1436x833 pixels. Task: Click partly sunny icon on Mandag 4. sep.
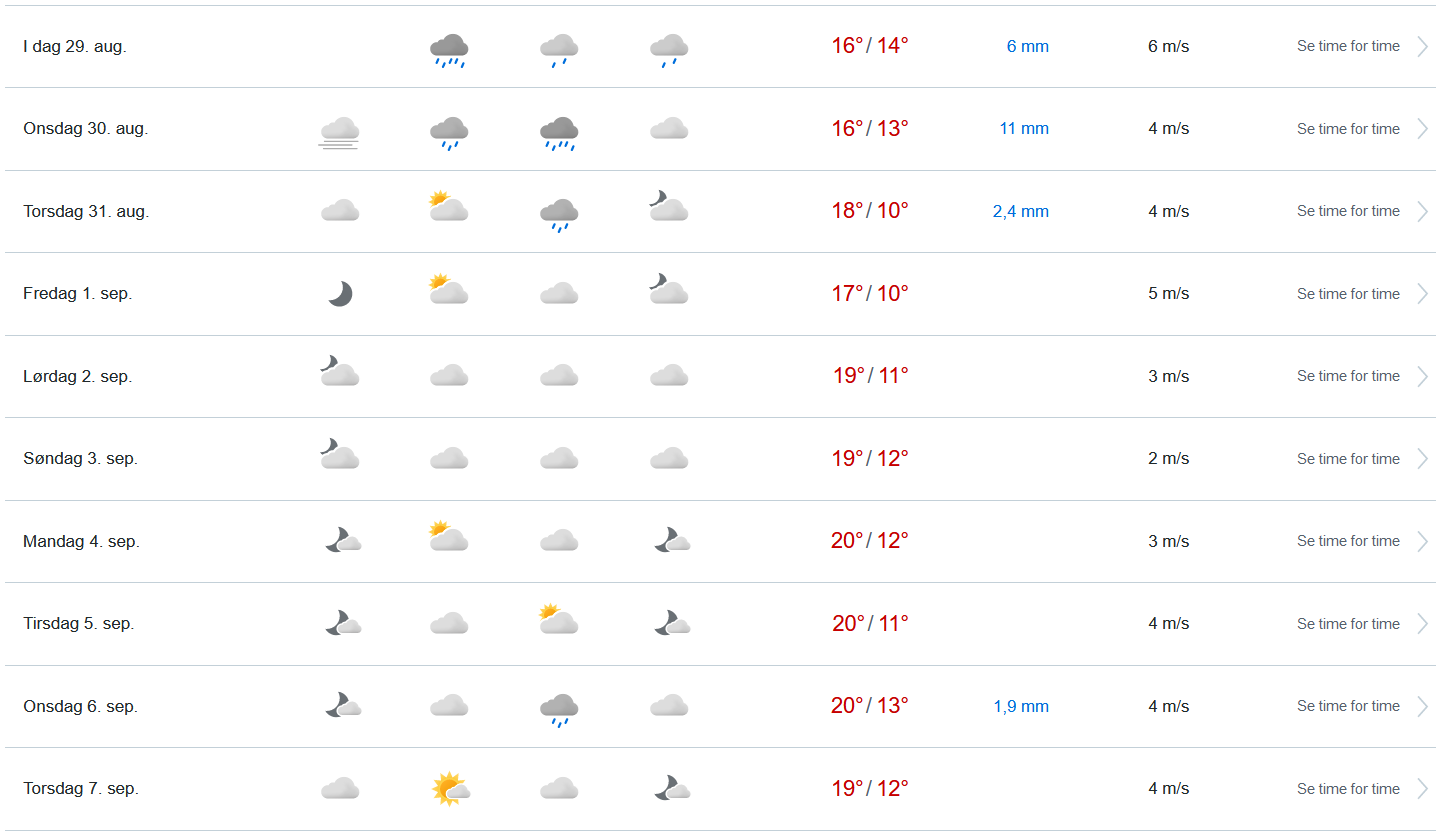[448, 537]
